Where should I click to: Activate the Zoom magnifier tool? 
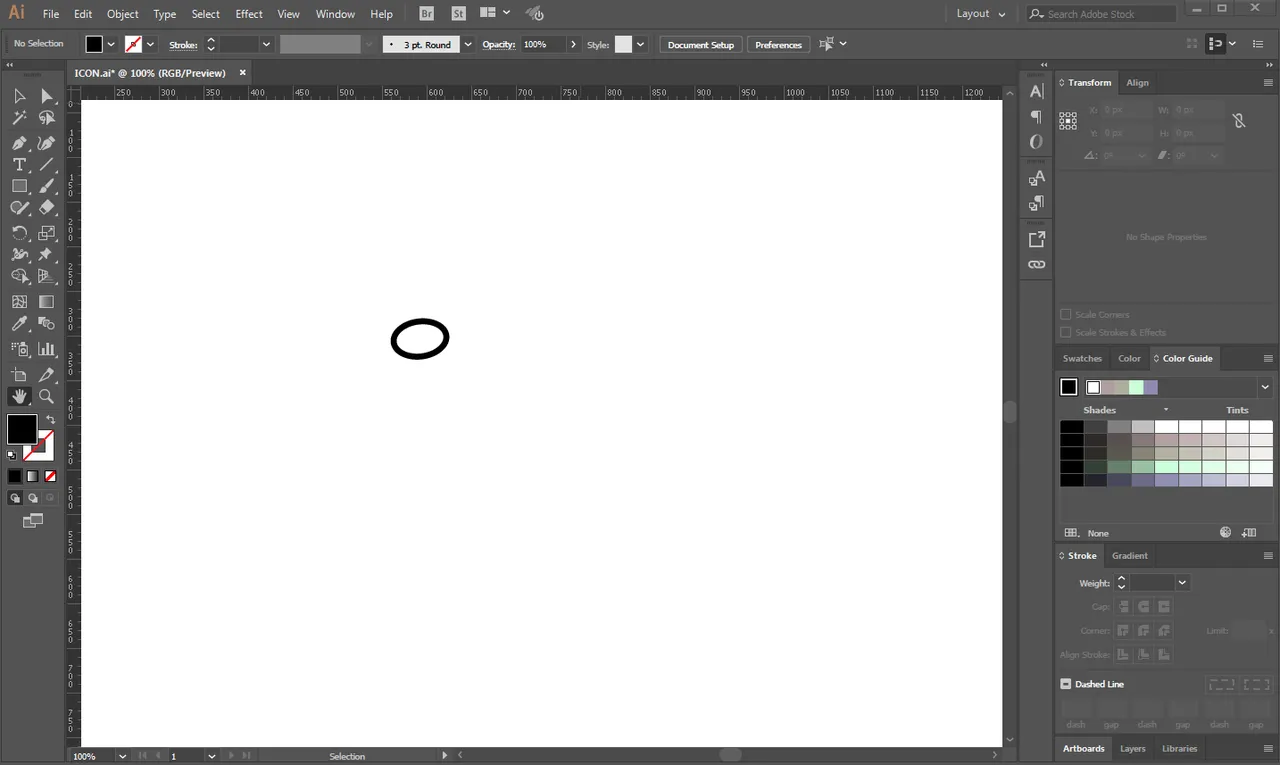point(46,396)
